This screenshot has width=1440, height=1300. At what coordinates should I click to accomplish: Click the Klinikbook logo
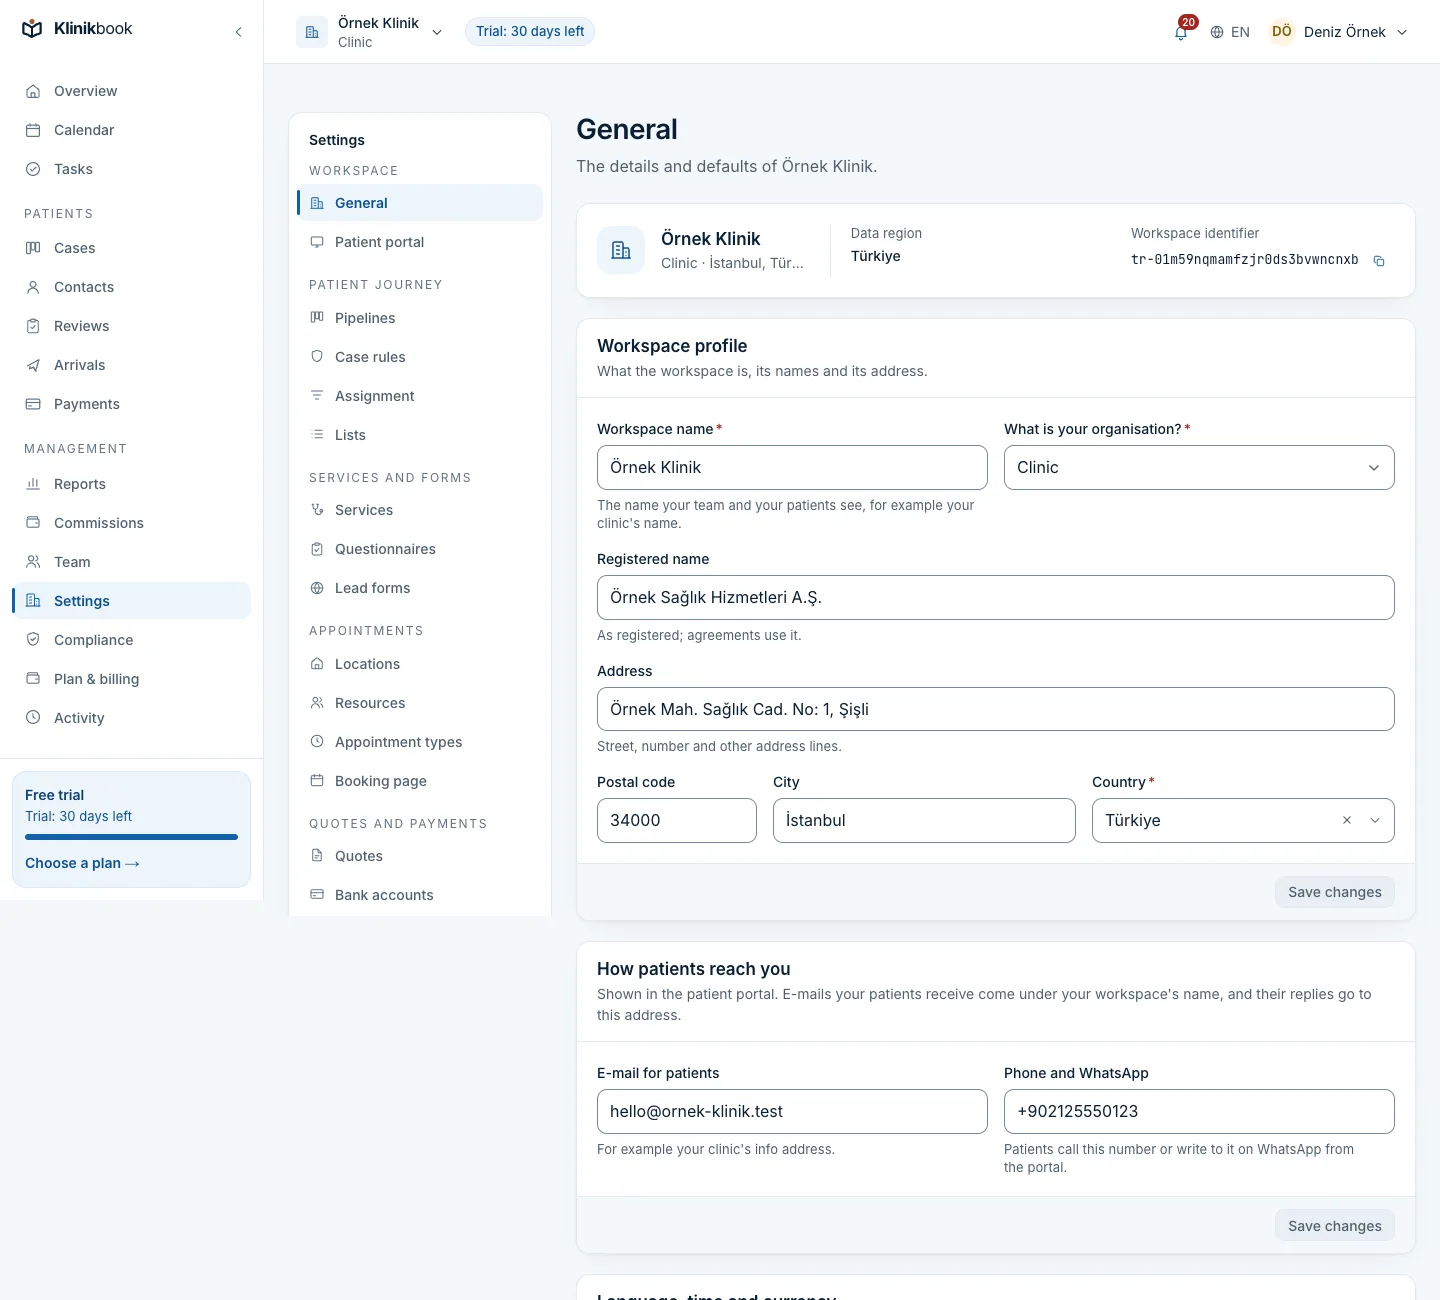[x=77, y=29]
